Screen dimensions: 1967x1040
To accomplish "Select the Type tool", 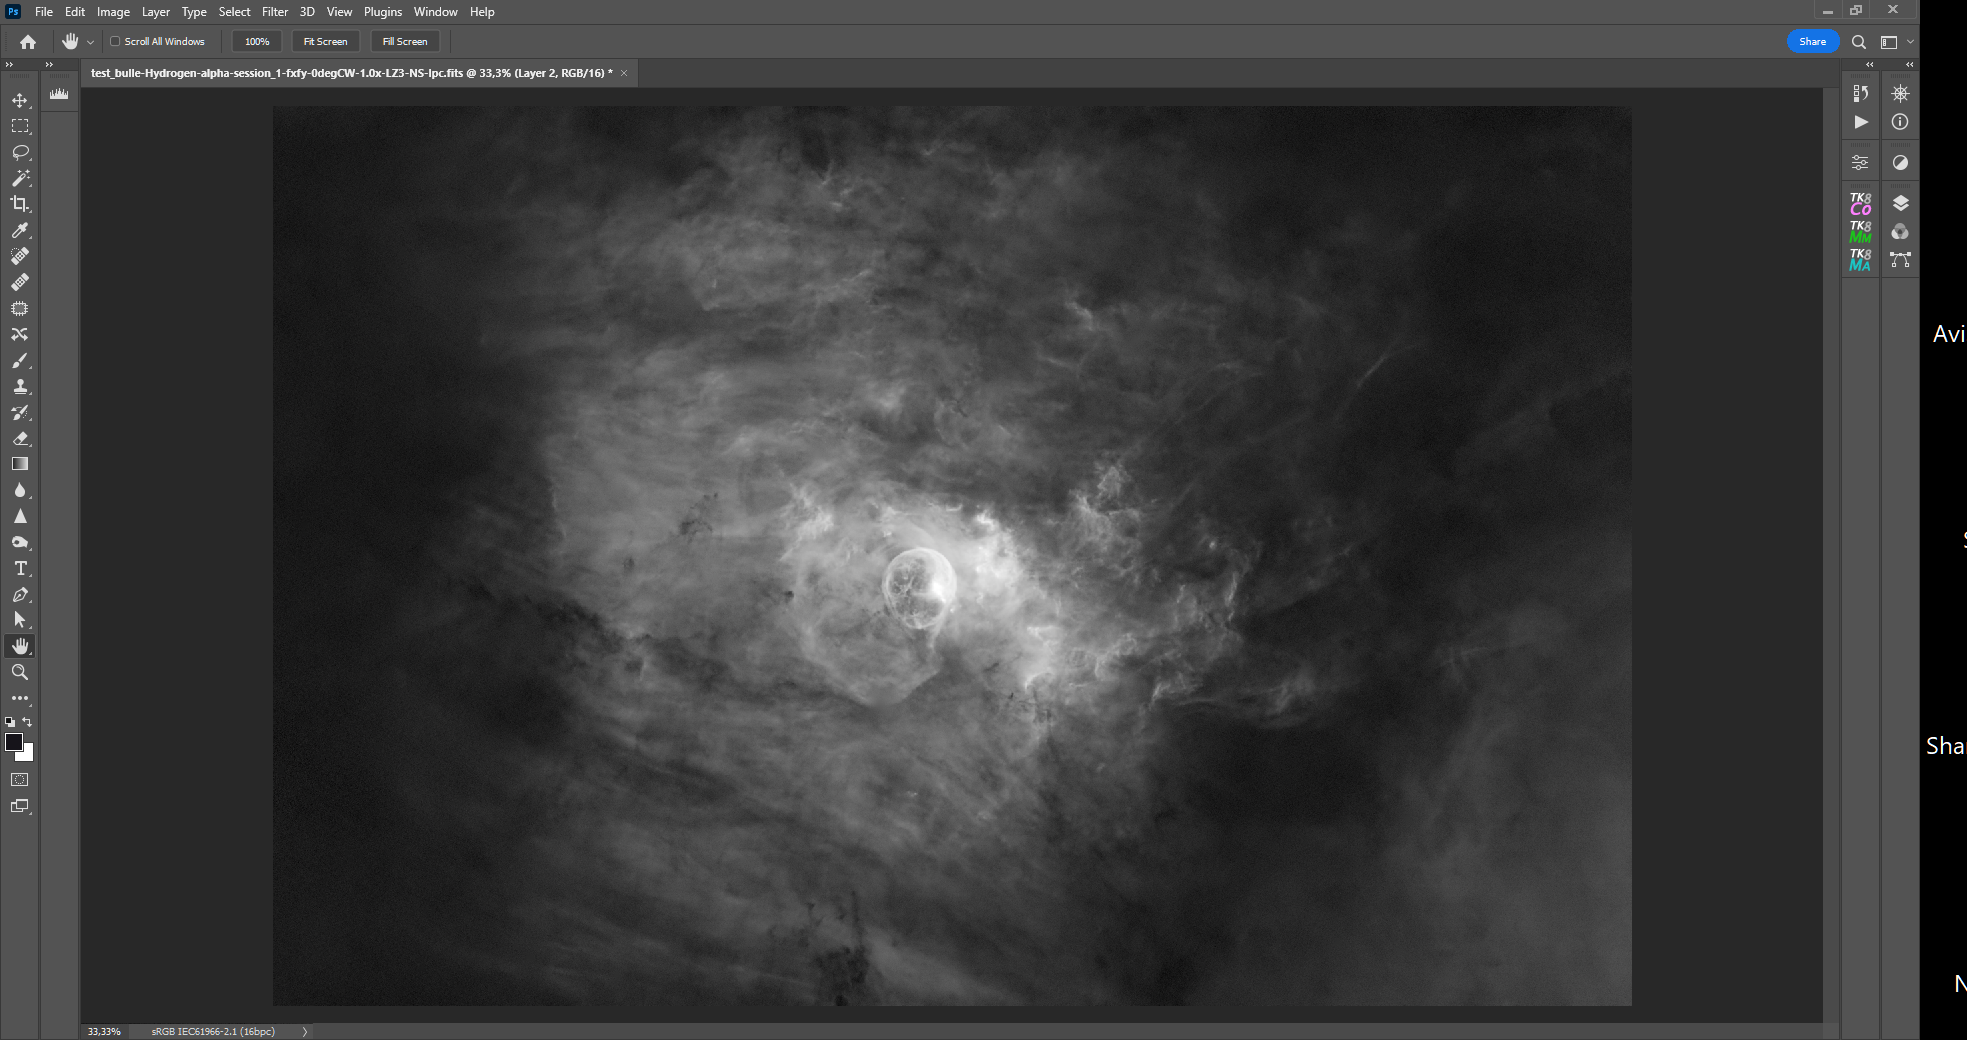I will 20,568.
